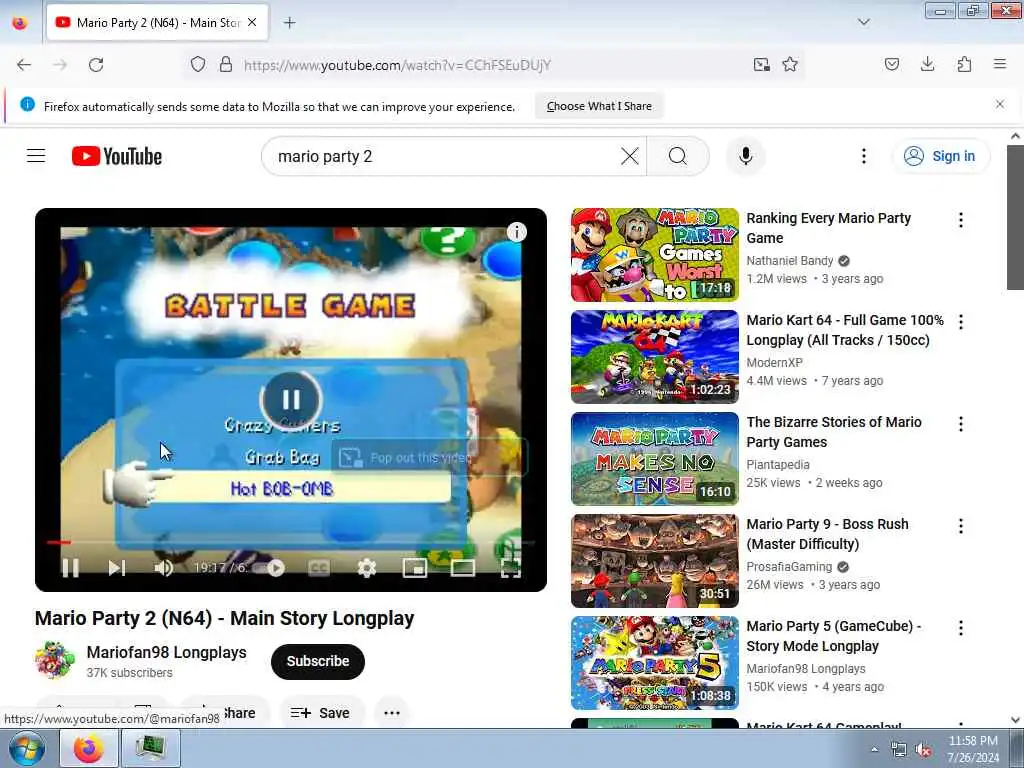This screenshot has height=768, width=1024.
Task: Click Choose What I Share button
Action: pyautogui.click(x=599, y=106)
